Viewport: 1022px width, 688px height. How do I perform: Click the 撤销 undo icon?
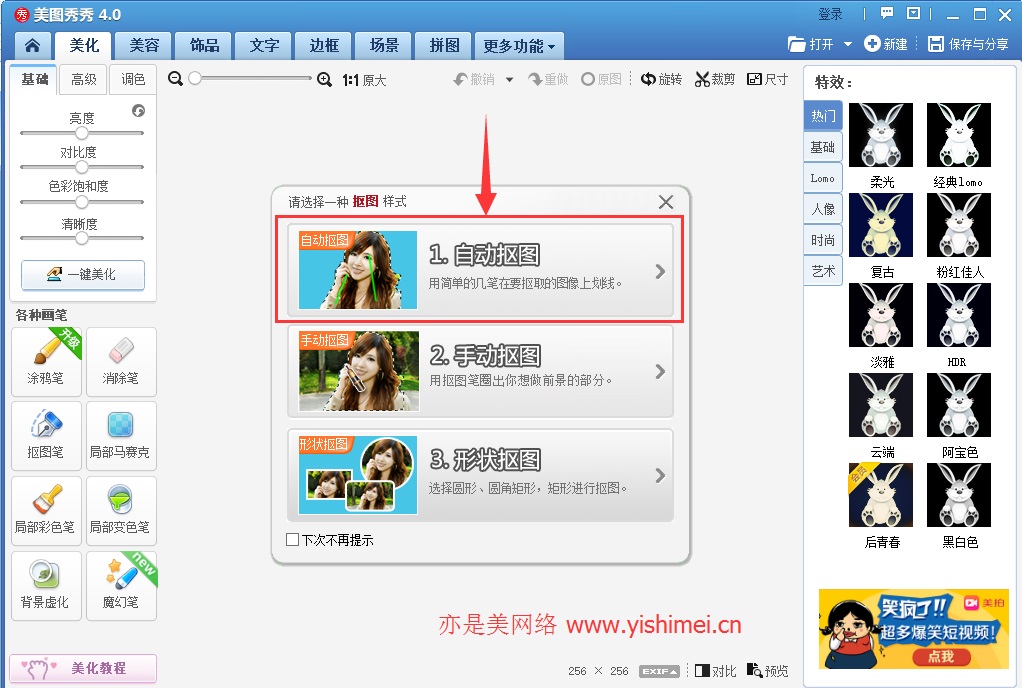click(x=474, y=79)
